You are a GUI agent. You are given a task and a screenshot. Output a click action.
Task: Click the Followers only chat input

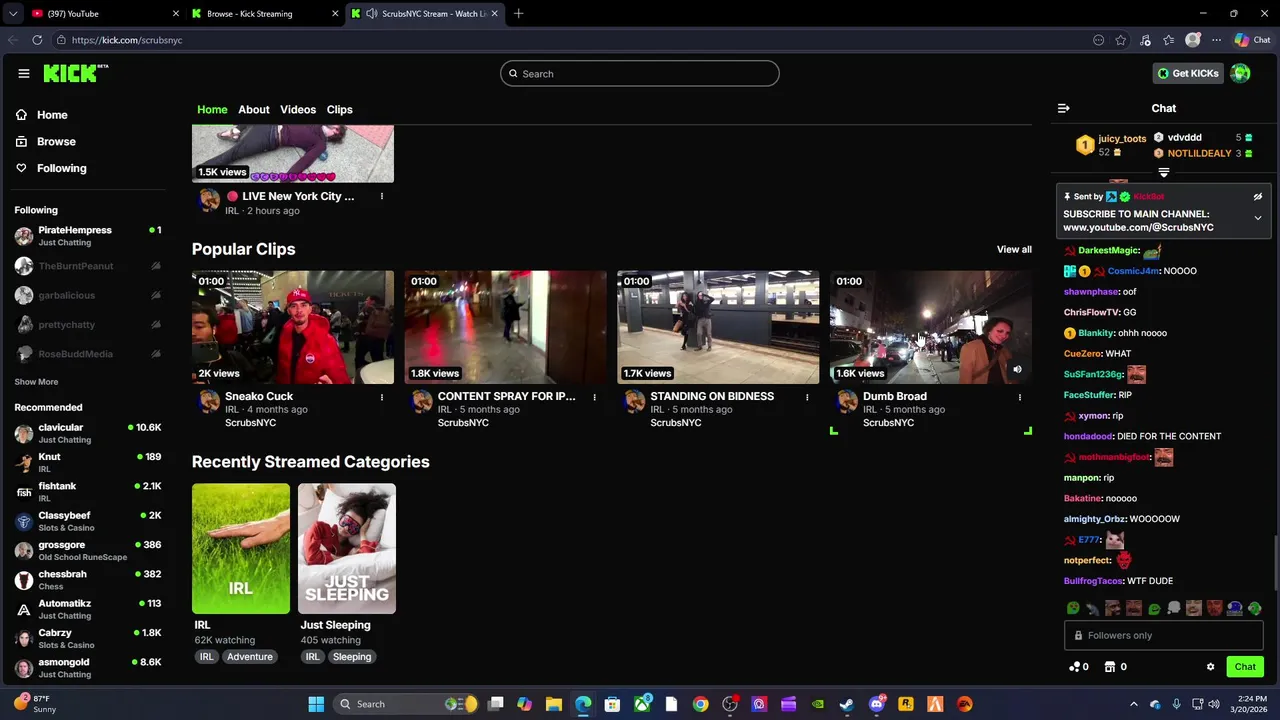(x=1163, y=635)
